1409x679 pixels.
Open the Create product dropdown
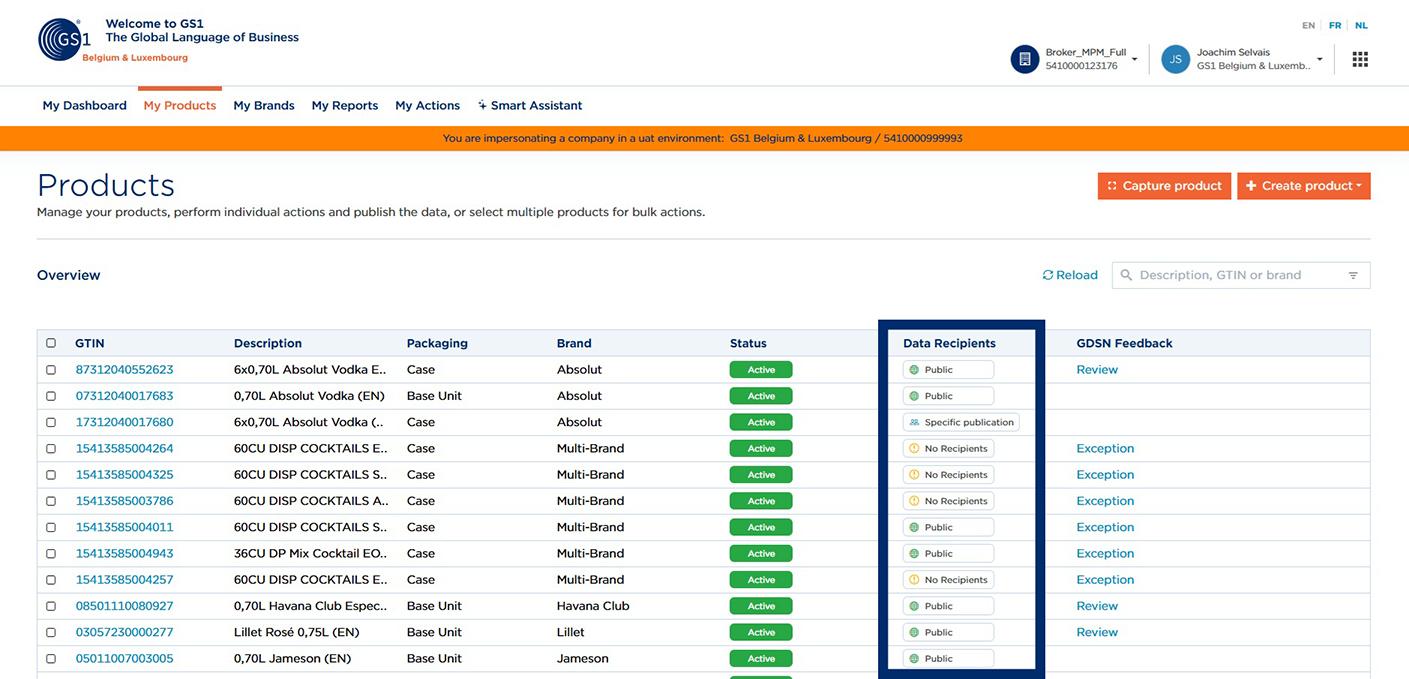tap(1304, 186)
